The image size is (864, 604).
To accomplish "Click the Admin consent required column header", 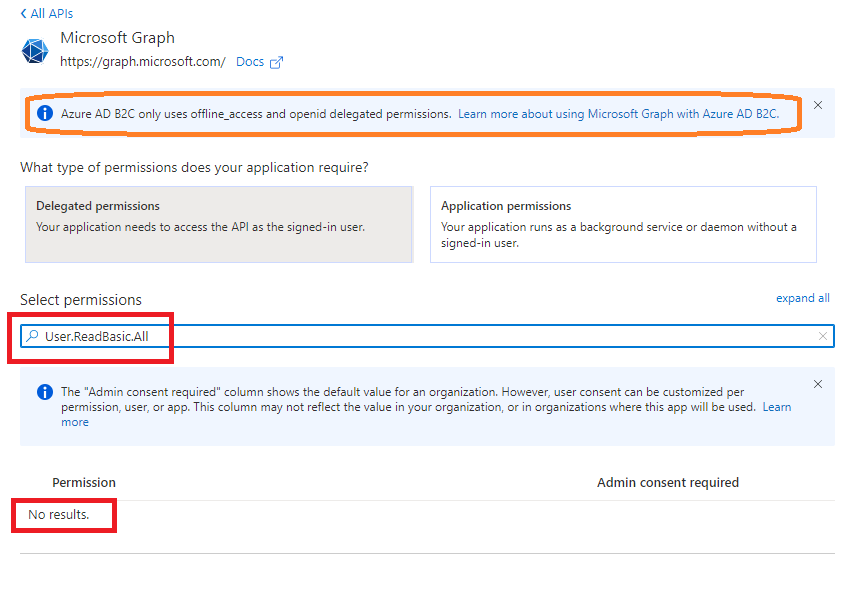I will pos(668,482).
